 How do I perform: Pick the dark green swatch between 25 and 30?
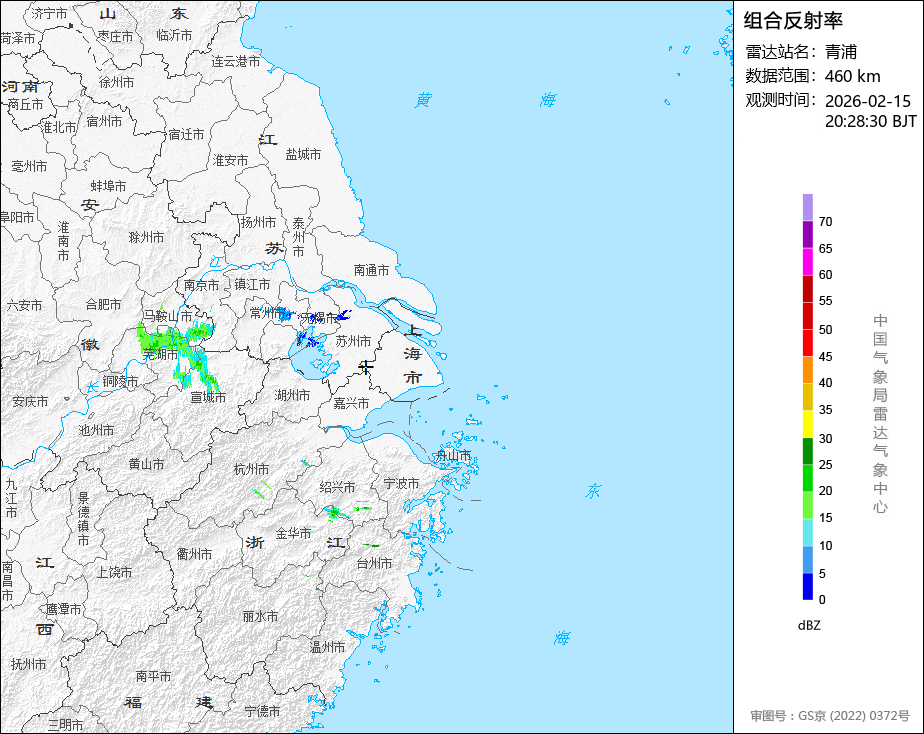tap(807, 451)
